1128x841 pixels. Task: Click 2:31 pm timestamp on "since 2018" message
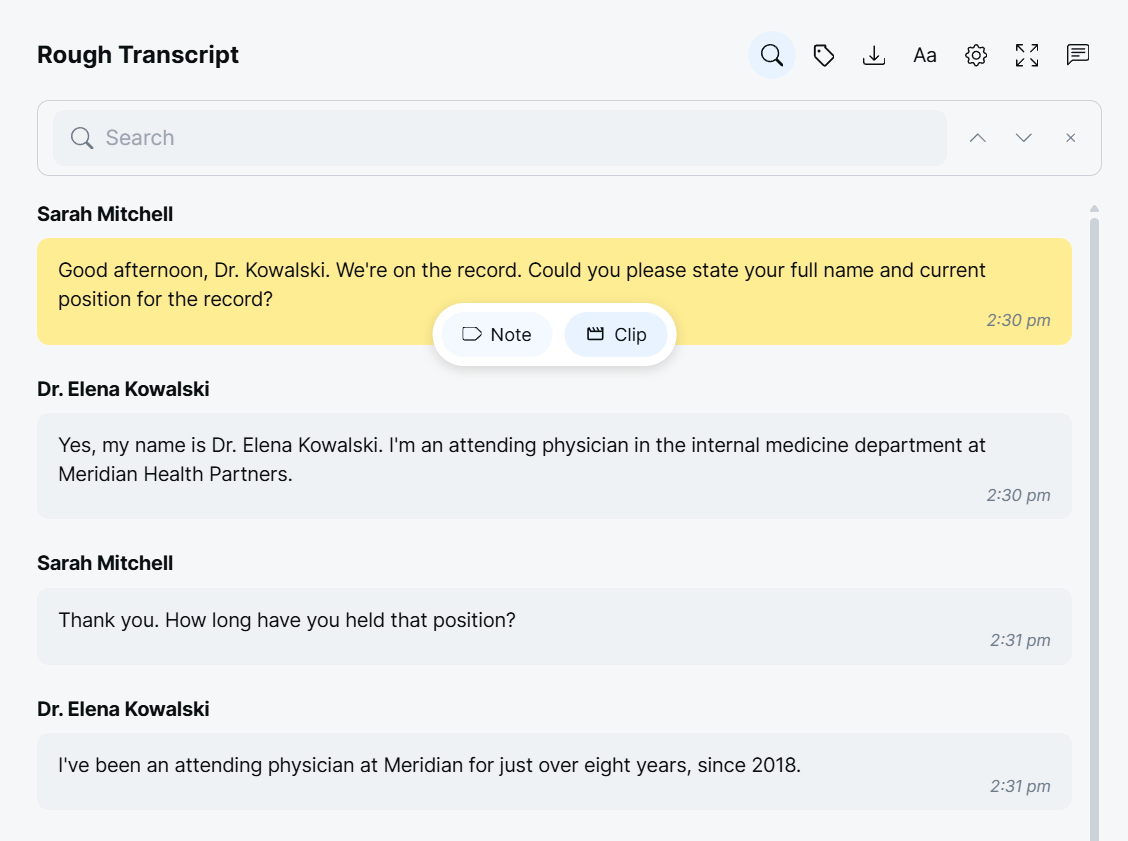tap(1020, 786)
